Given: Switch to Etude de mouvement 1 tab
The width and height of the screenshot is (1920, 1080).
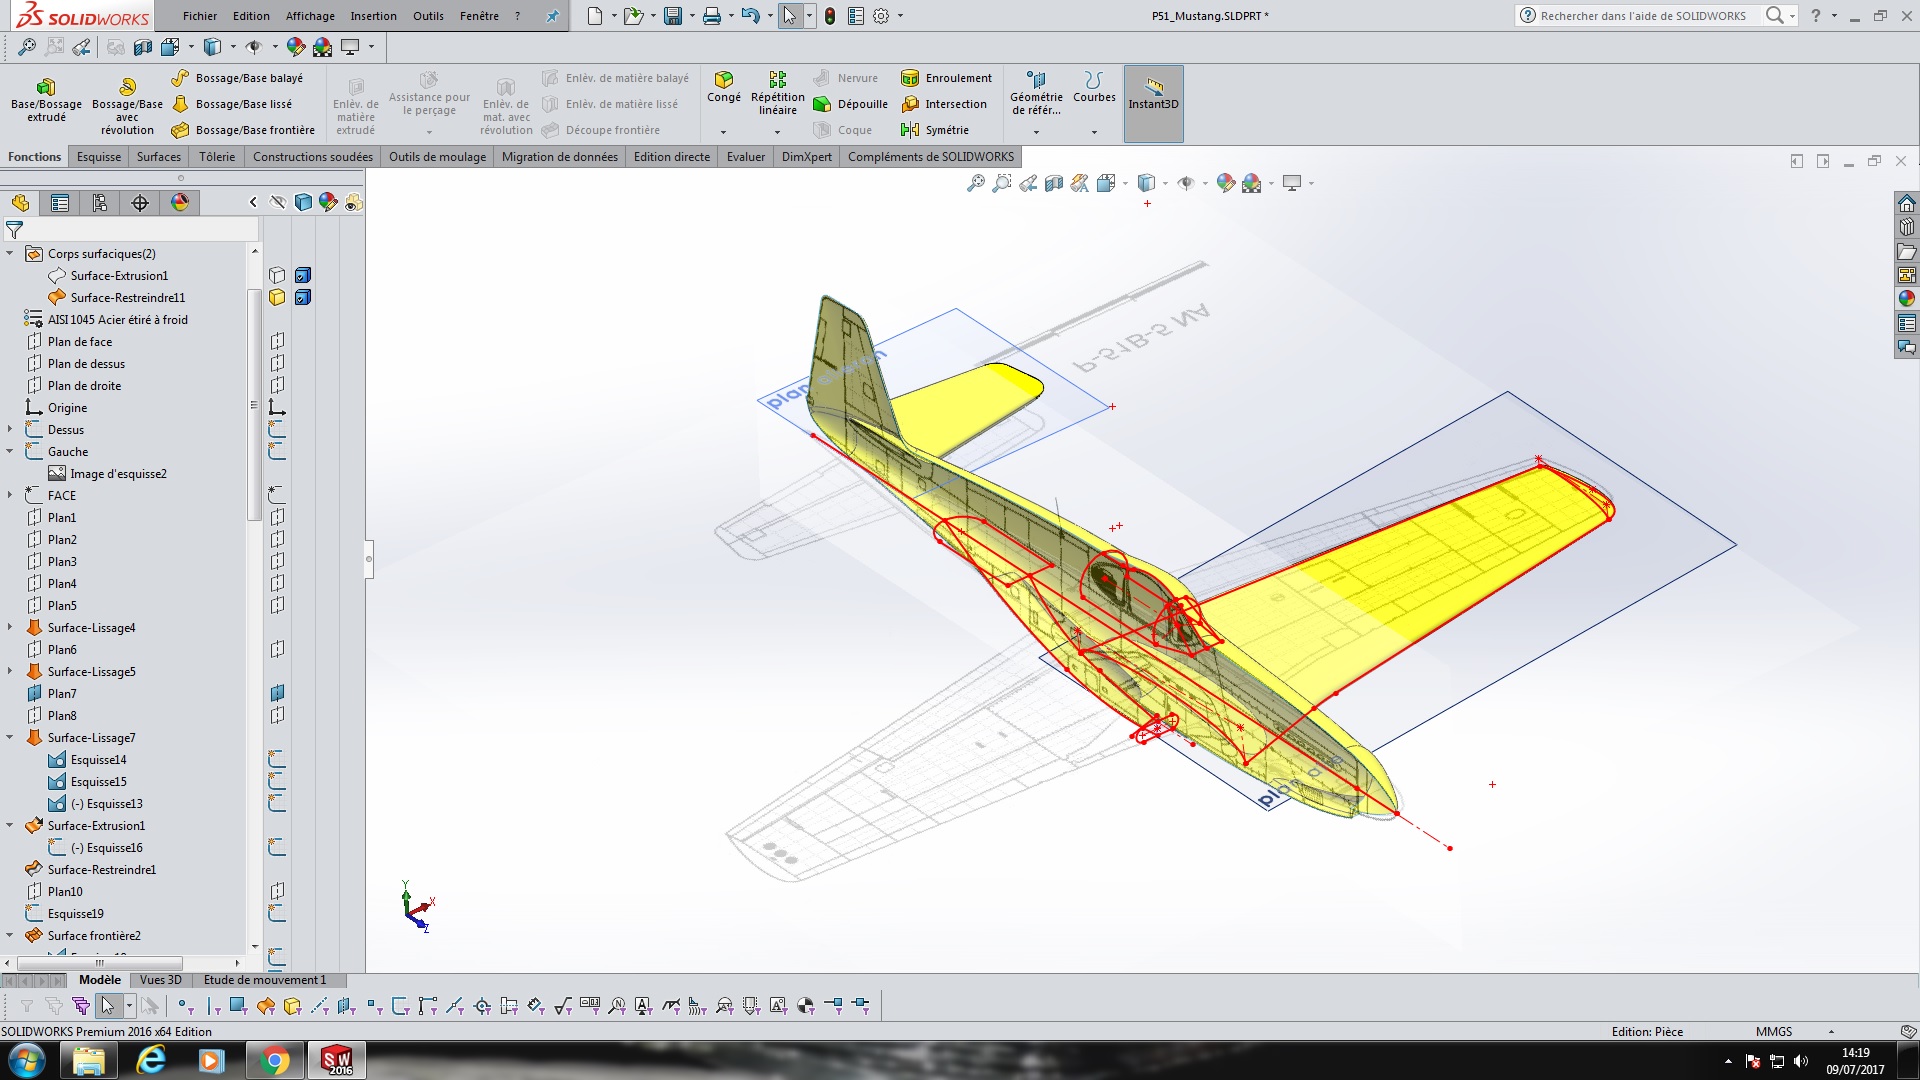Looking at the screenshot, I should pos(265,980).
